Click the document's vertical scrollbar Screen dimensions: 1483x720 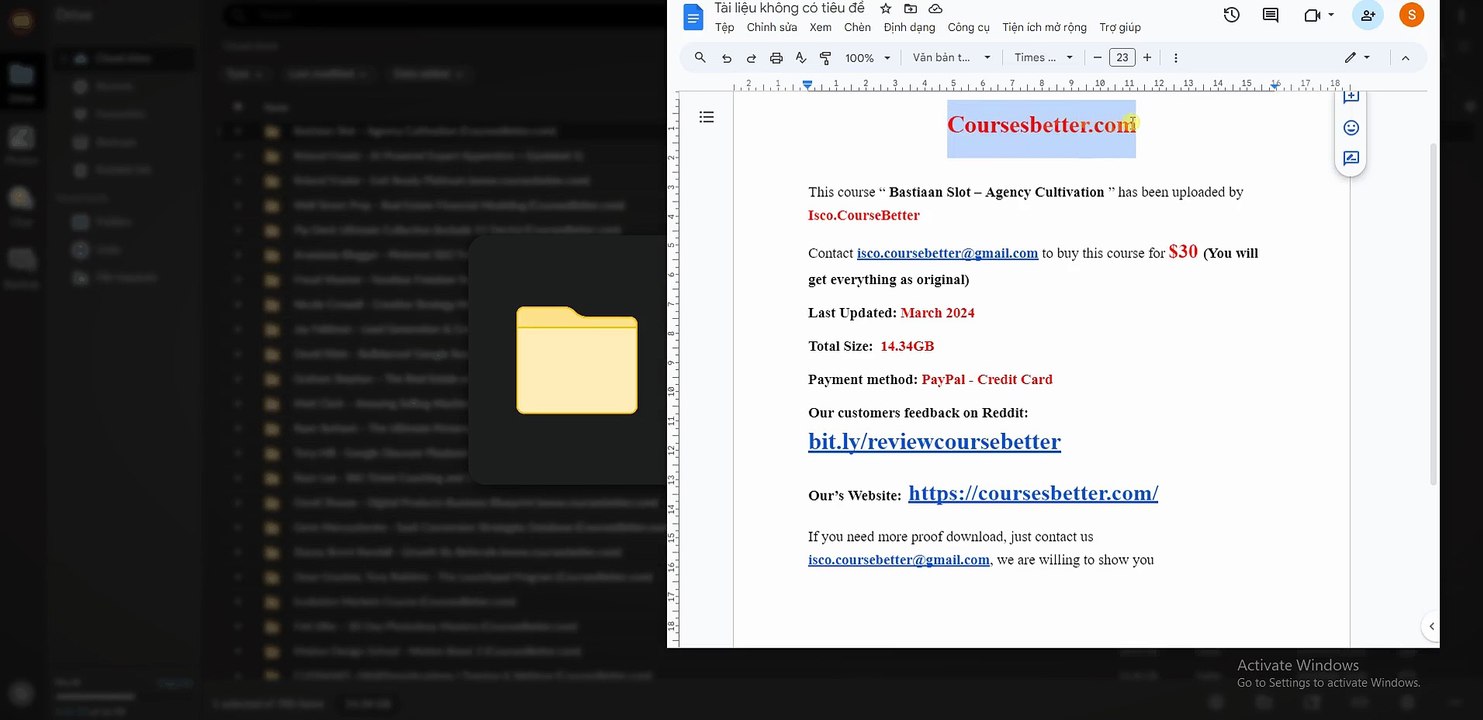pyautogui.click(x=1435, y=315)
